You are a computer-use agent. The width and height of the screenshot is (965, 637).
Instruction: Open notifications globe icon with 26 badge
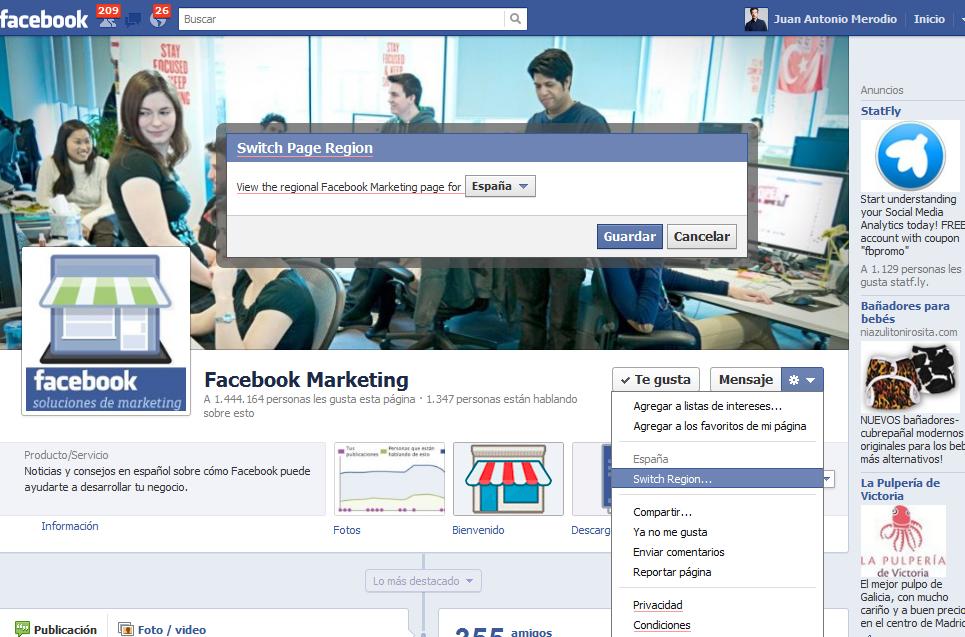159,18
